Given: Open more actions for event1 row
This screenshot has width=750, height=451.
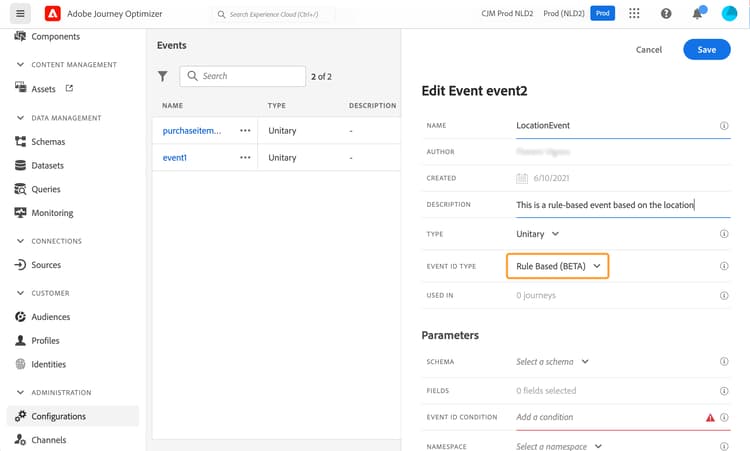Looking at the screenshot, I should (245, 157).
